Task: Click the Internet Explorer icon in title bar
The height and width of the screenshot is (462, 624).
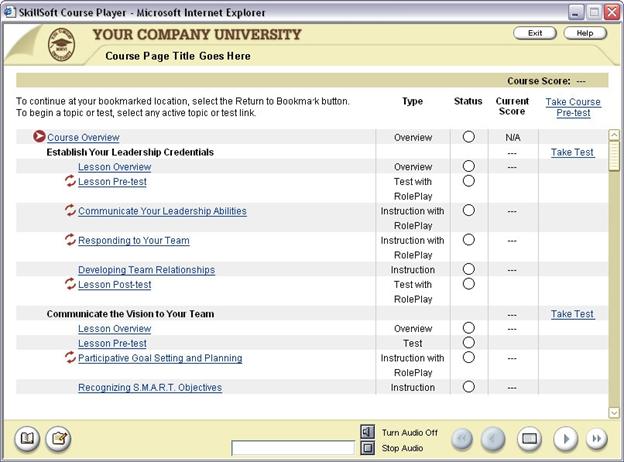Action: click(x=10, y=12)
